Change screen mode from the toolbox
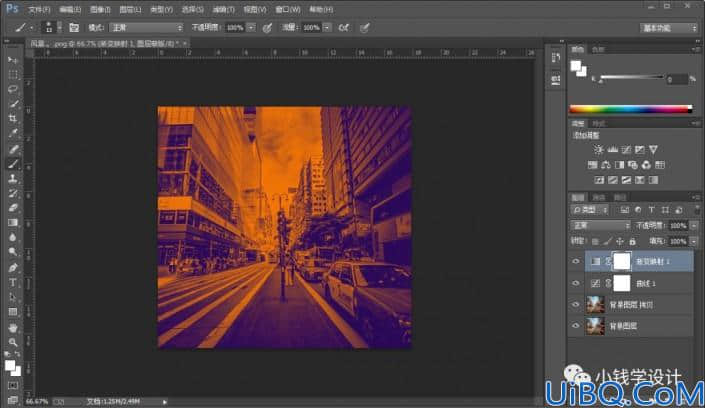 point(13,399)
